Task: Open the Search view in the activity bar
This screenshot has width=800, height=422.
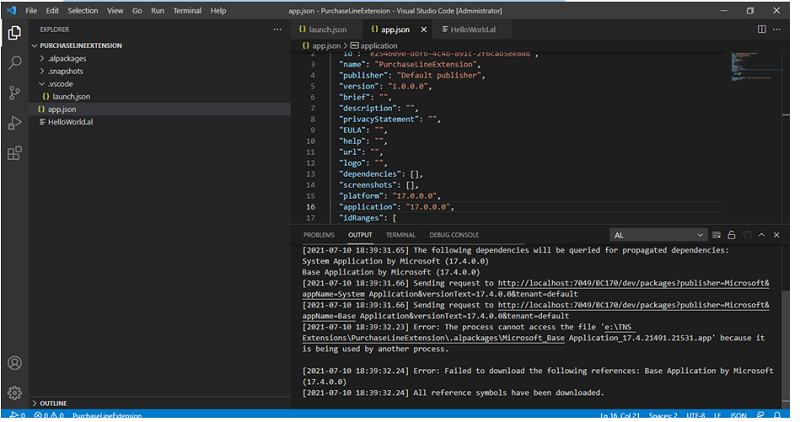Action: tap(15, 63)
